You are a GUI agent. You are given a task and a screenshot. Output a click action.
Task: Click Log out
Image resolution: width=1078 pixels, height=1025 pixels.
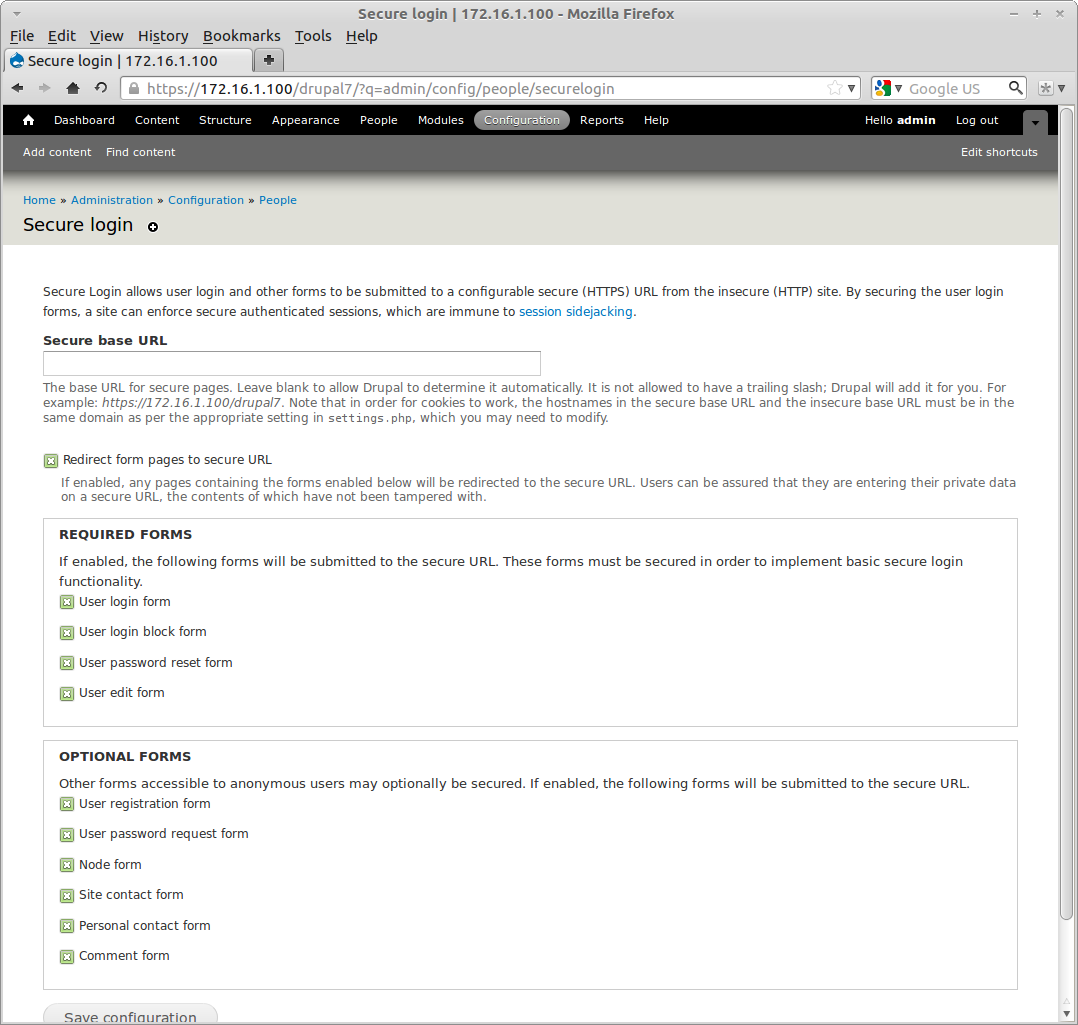[x=977, y=120]
